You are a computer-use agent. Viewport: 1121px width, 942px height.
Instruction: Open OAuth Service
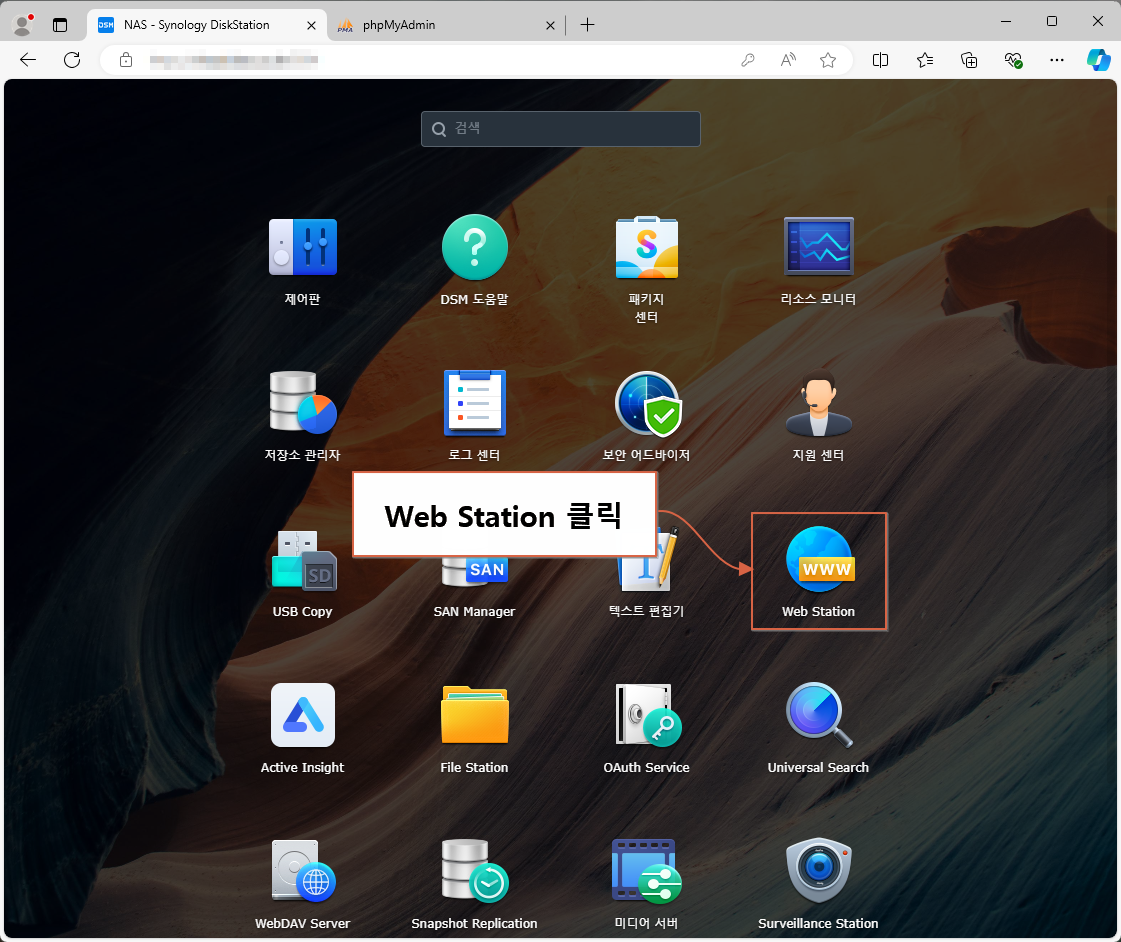pos(648,715)
